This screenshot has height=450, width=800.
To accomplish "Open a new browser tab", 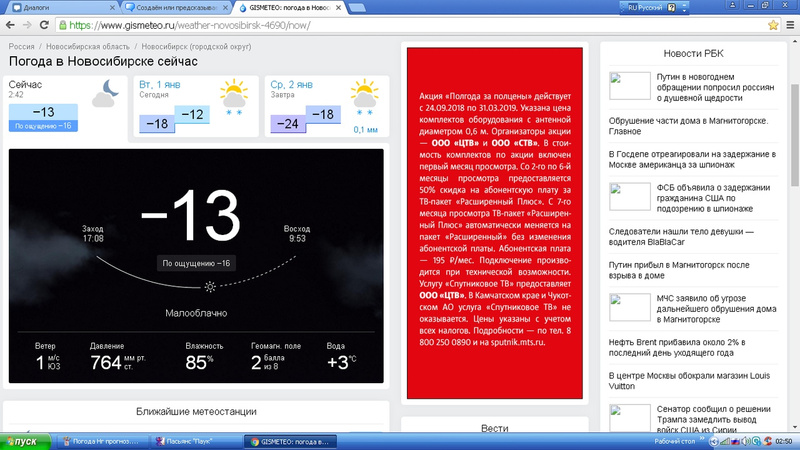I will 357,8.
